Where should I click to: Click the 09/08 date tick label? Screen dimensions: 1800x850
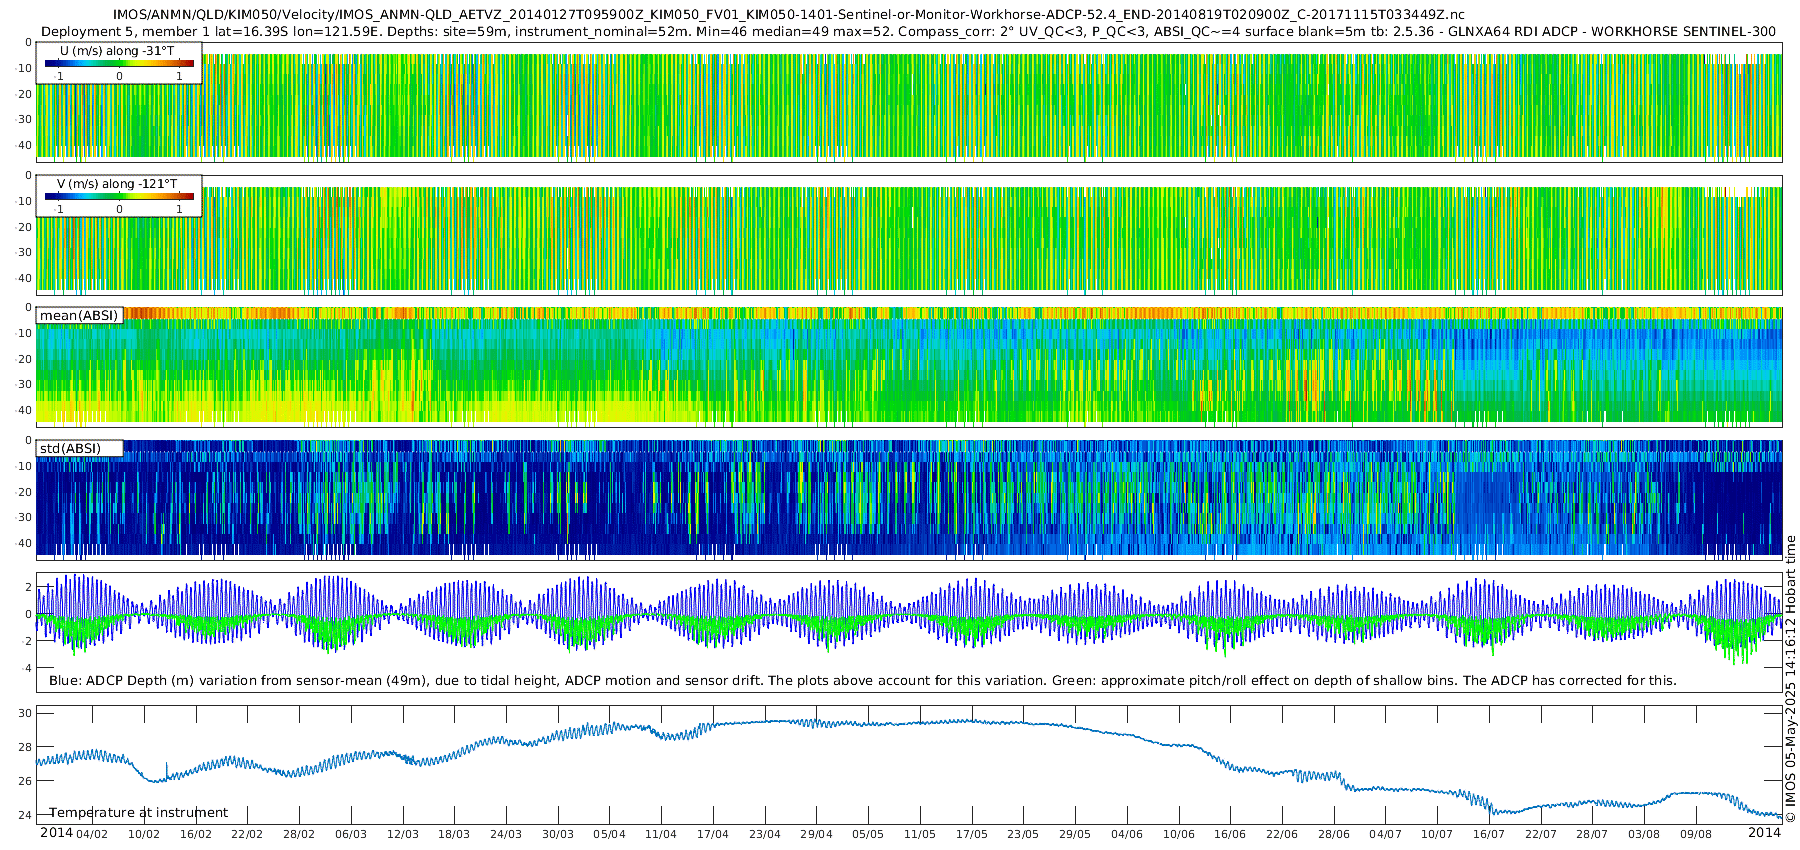click(1695, 834)
